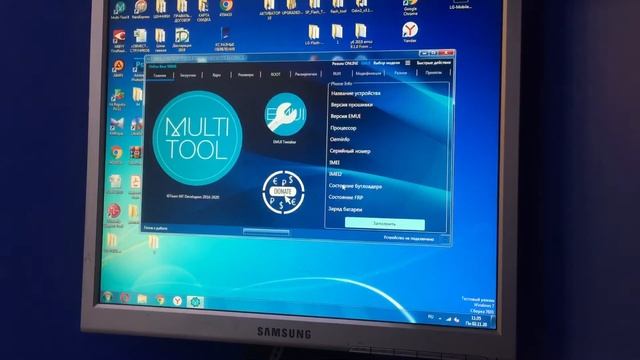Click the IMEI2 row
Screen dimensions: 640x360
[336, 174]
